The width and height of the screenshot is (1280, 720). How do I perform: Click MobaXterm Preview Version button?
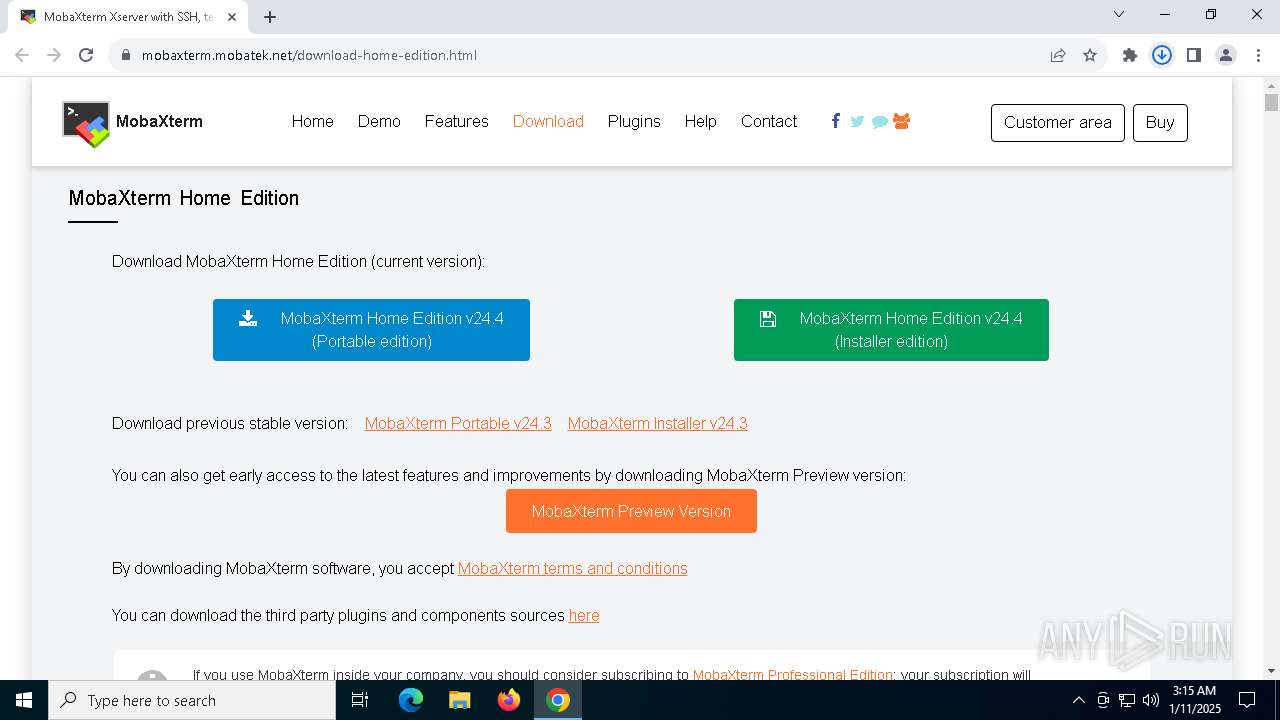pos(631,511)
